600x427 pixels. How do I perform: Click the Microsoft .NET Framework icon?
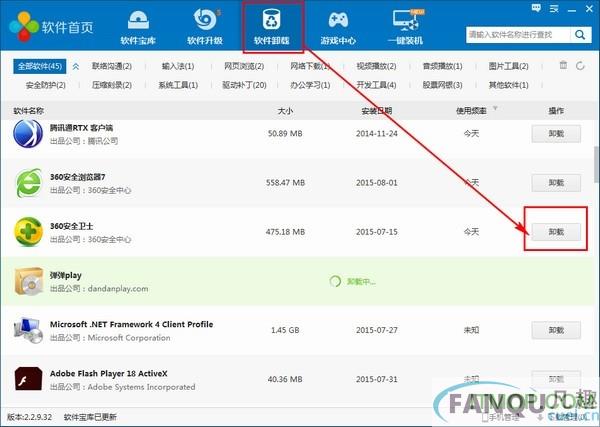28,330
